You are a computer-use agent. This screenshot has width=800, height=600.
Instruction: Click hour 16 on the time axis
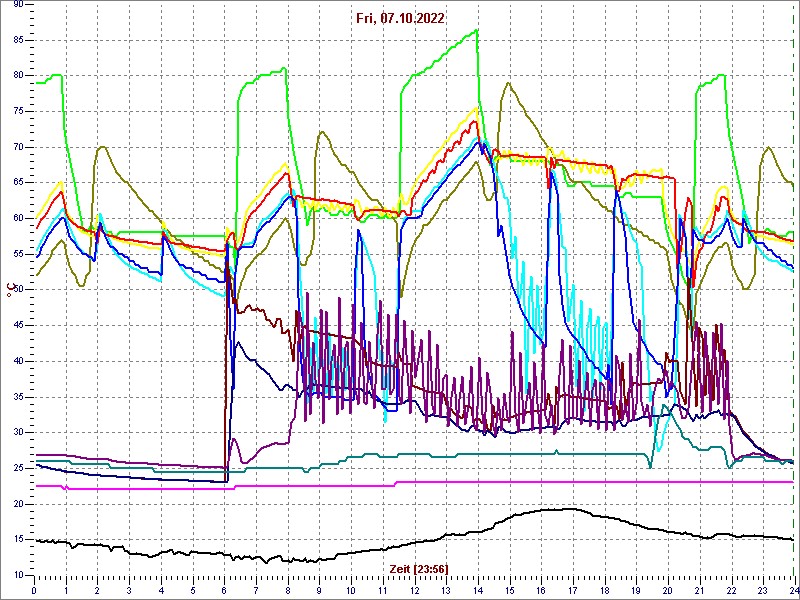(541, 590)
